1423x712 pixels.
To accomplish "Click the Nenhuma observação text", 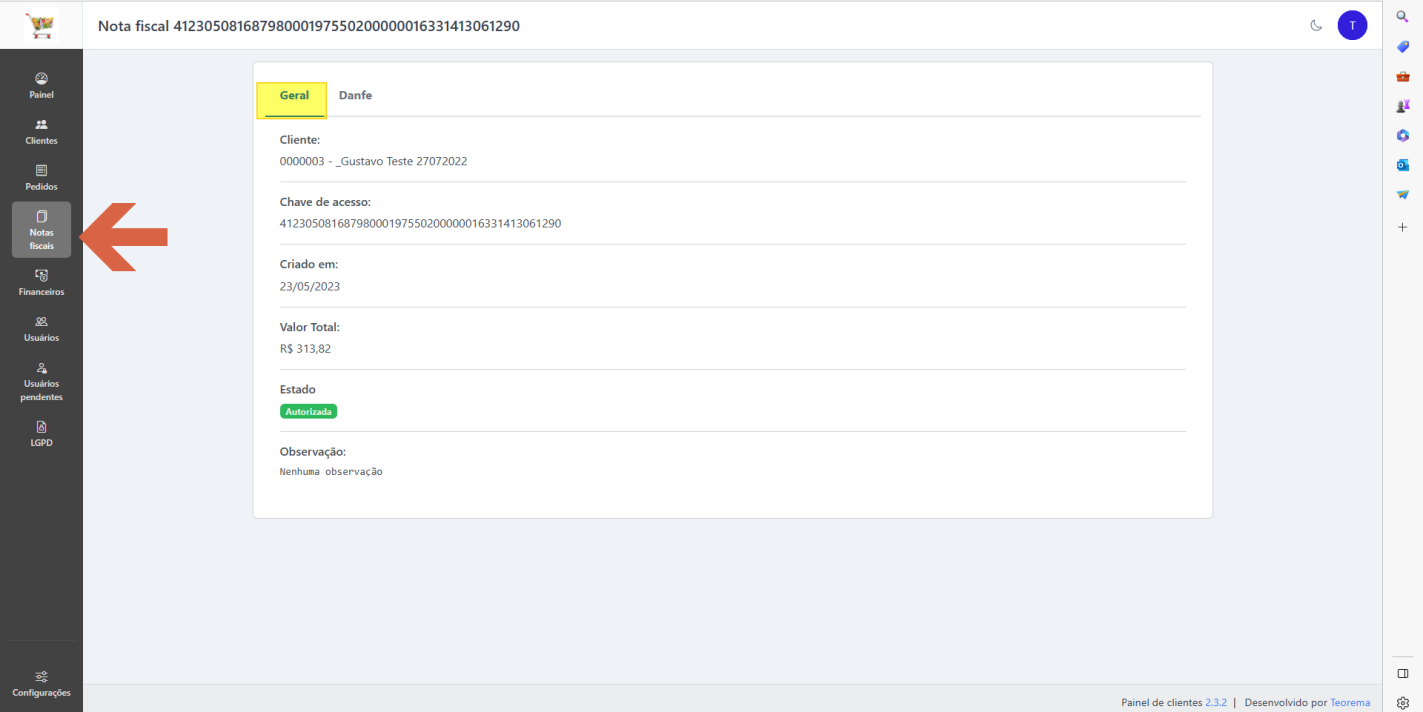I will (x=331, y=471).
